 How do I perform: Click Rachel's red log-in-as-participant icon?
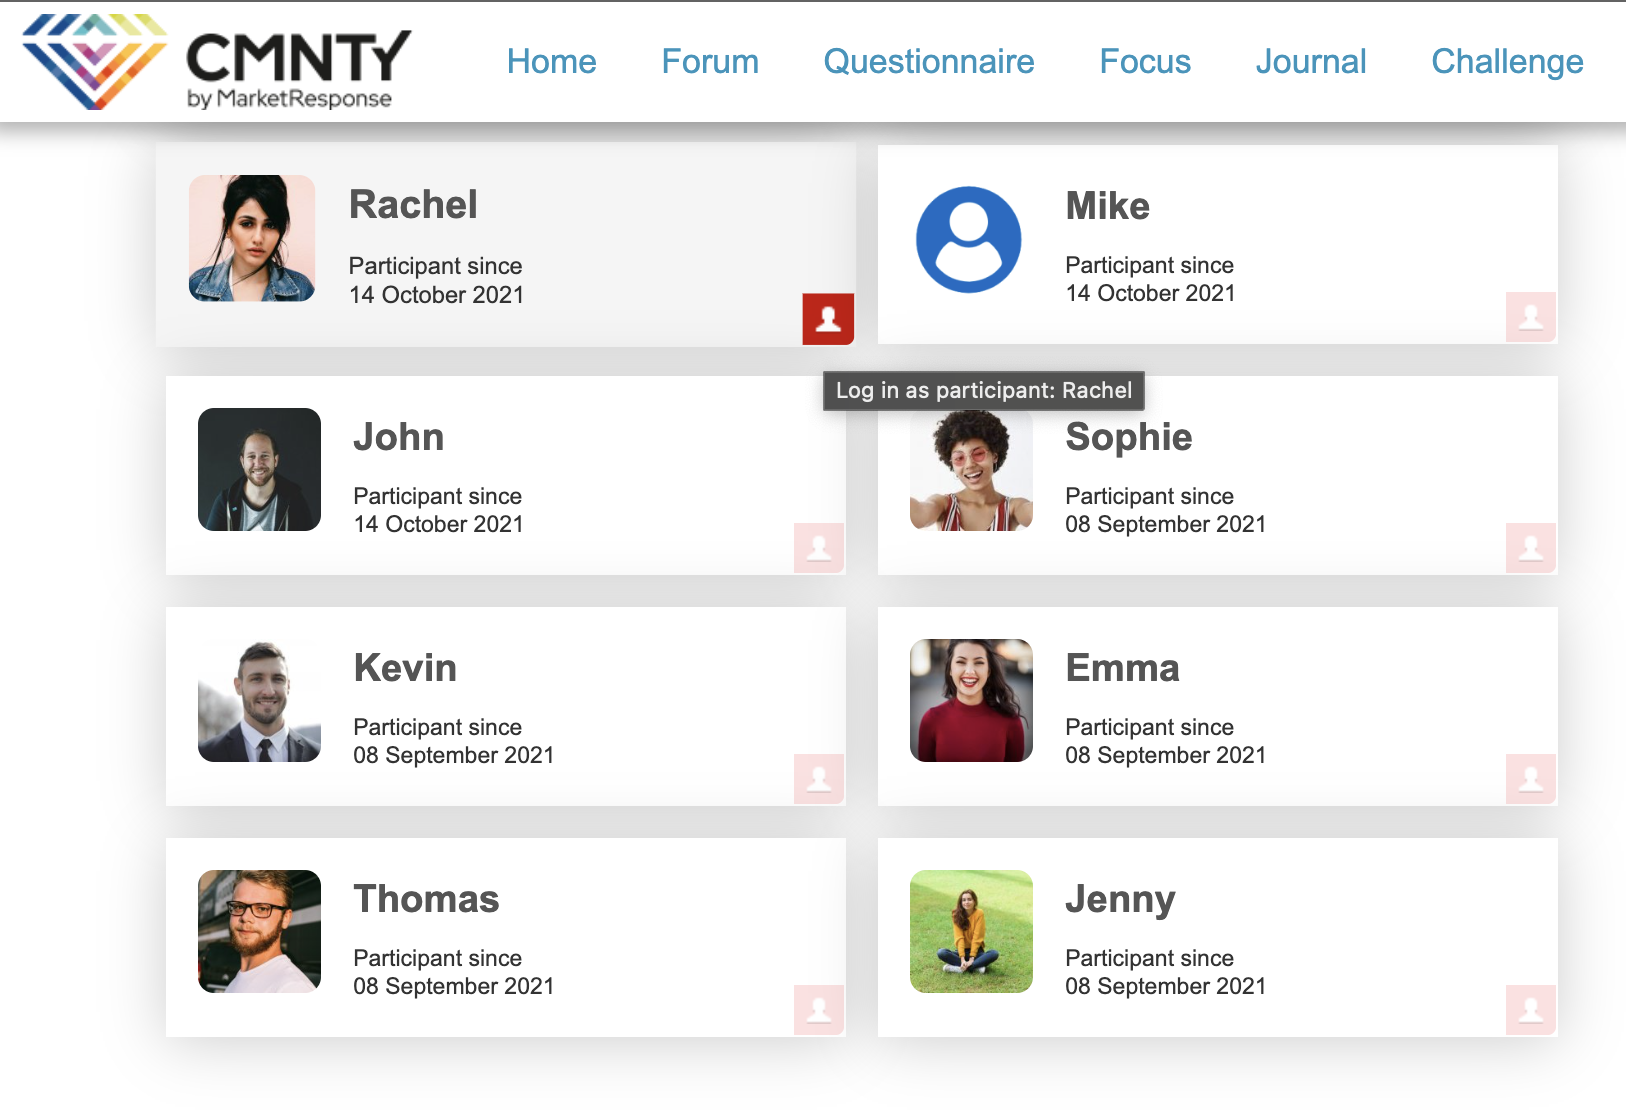[x=828, y=319]
